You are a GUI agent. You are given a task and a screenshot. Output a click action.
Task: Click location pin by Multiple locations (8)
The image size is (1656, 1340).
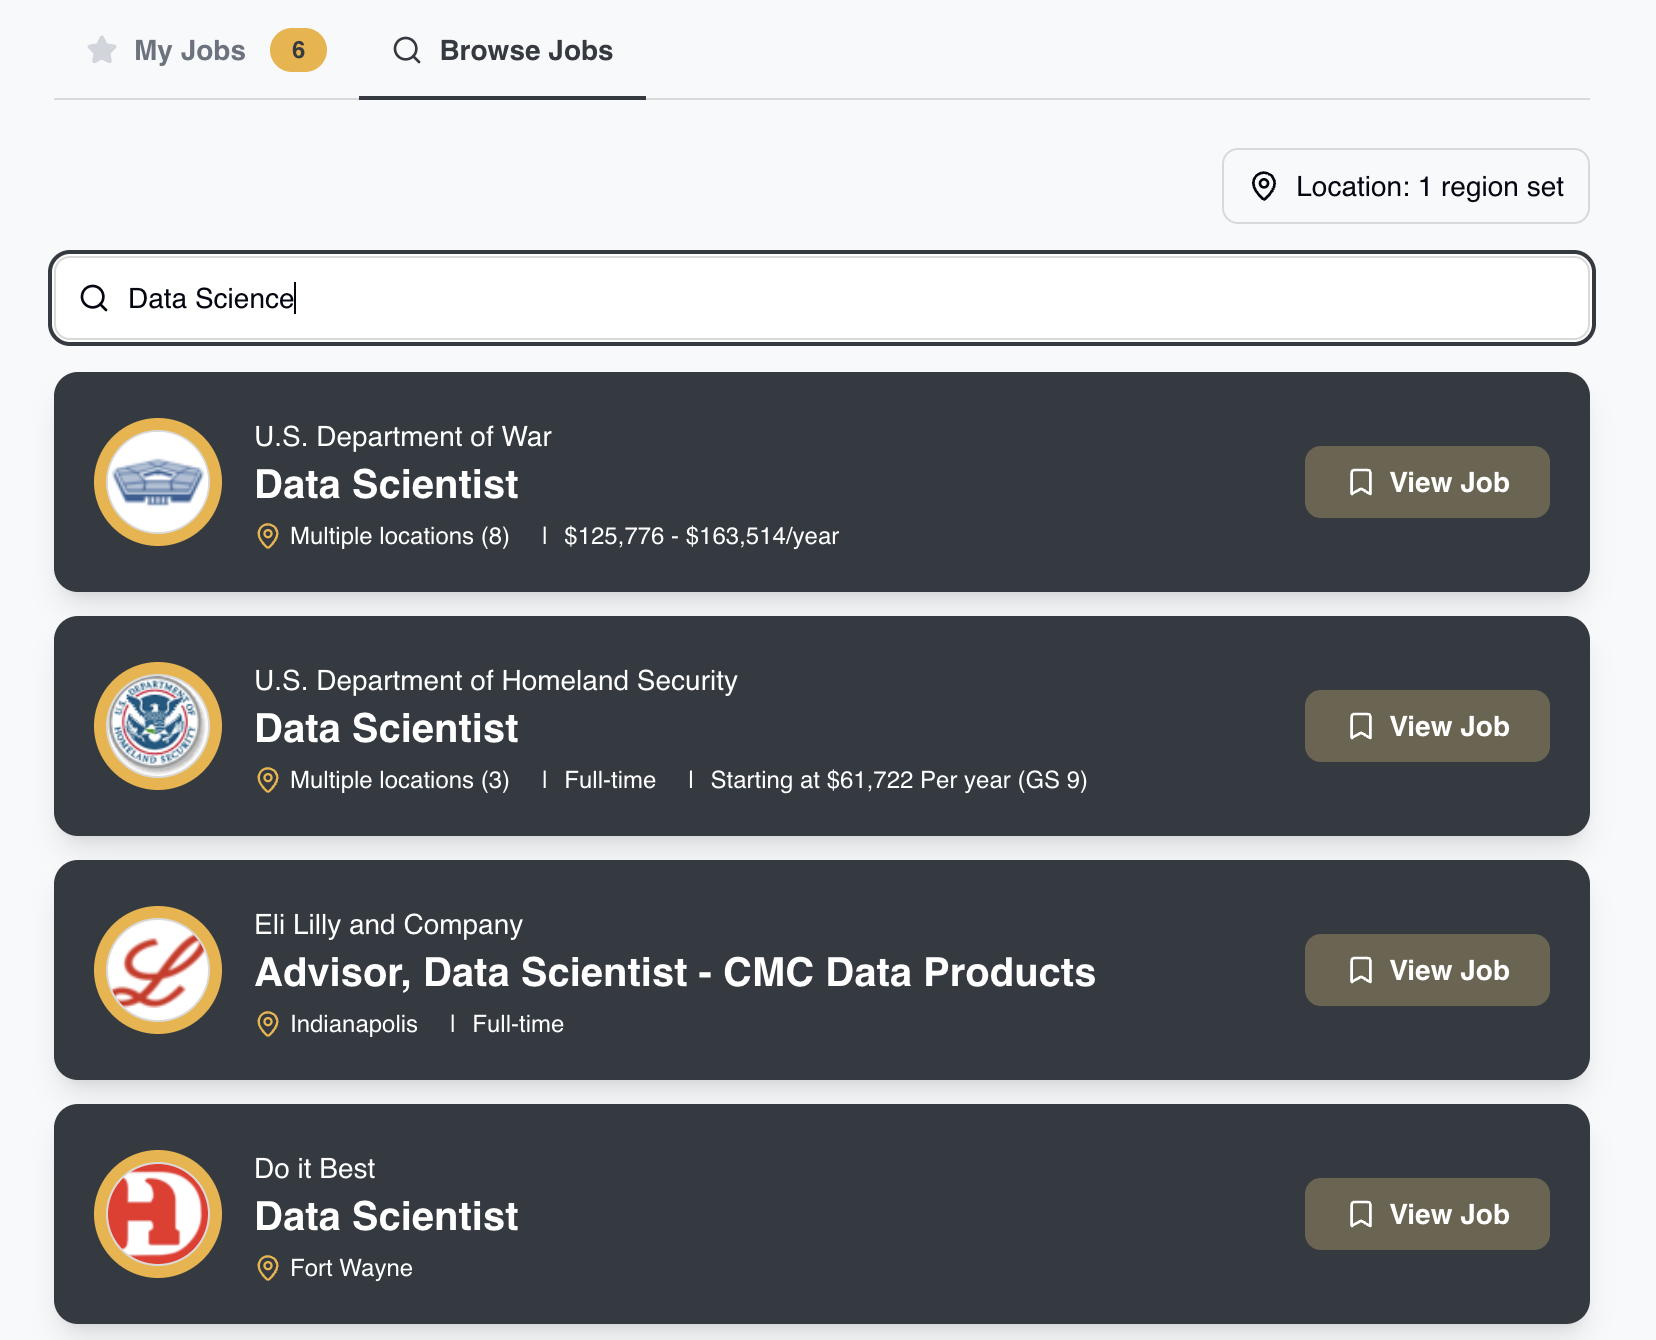point(267,536)
